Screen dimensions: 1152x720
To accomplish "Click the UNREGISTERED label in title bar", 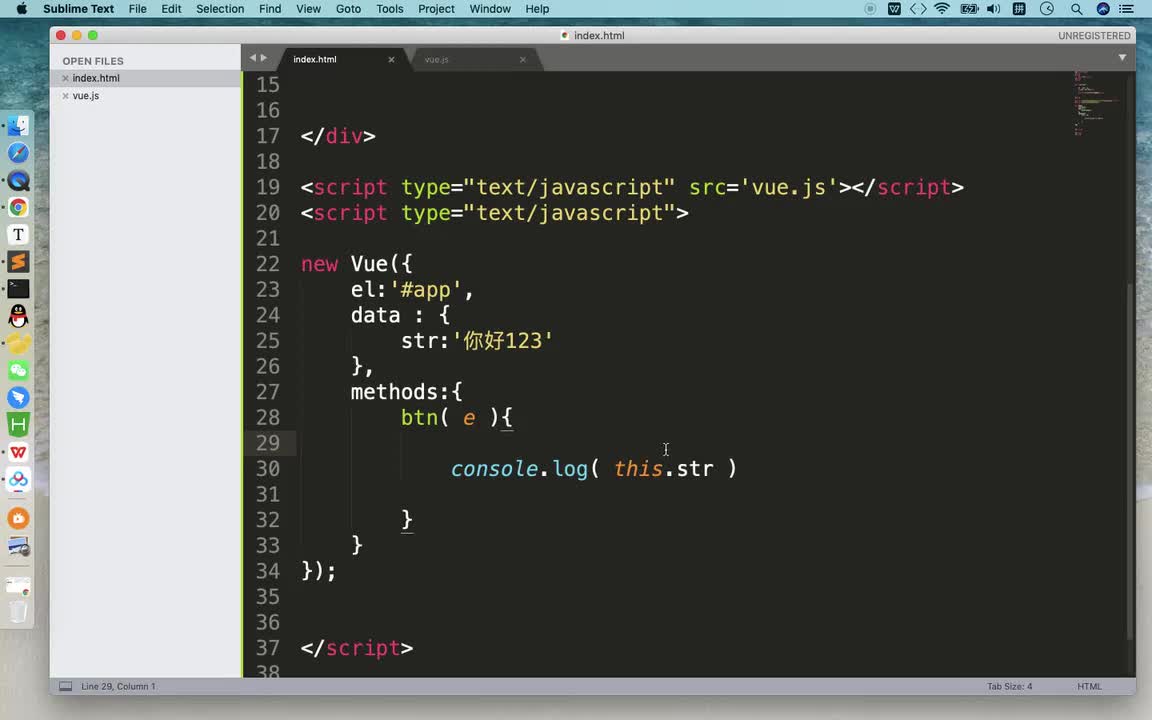I will [1094, 35].
